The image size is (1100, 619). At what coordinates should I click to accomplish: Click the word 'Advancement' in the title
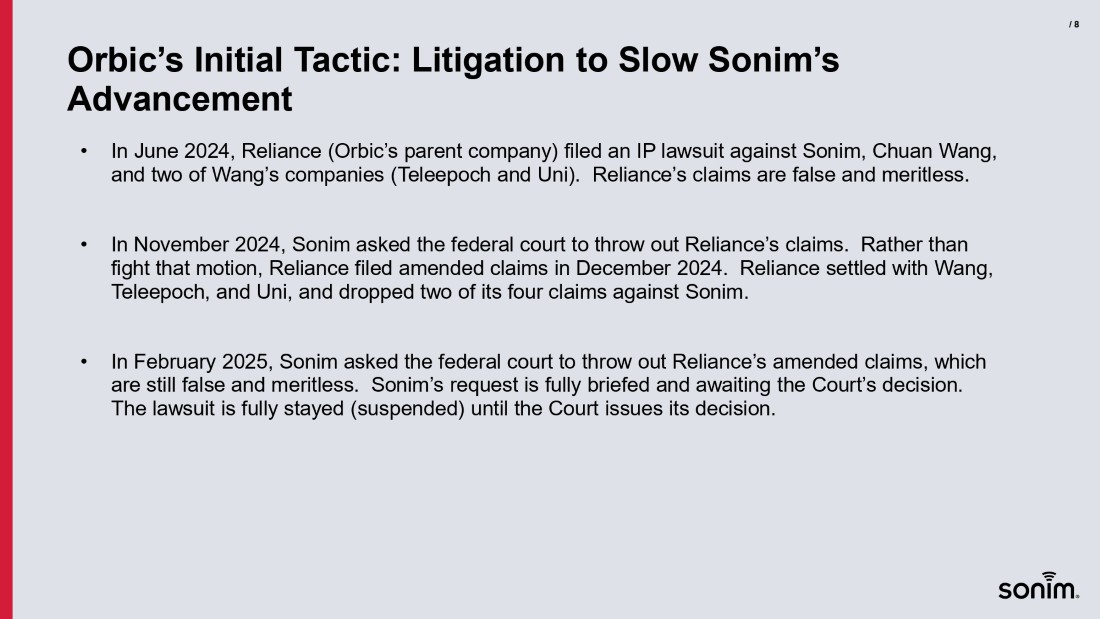tap(180, 100)
